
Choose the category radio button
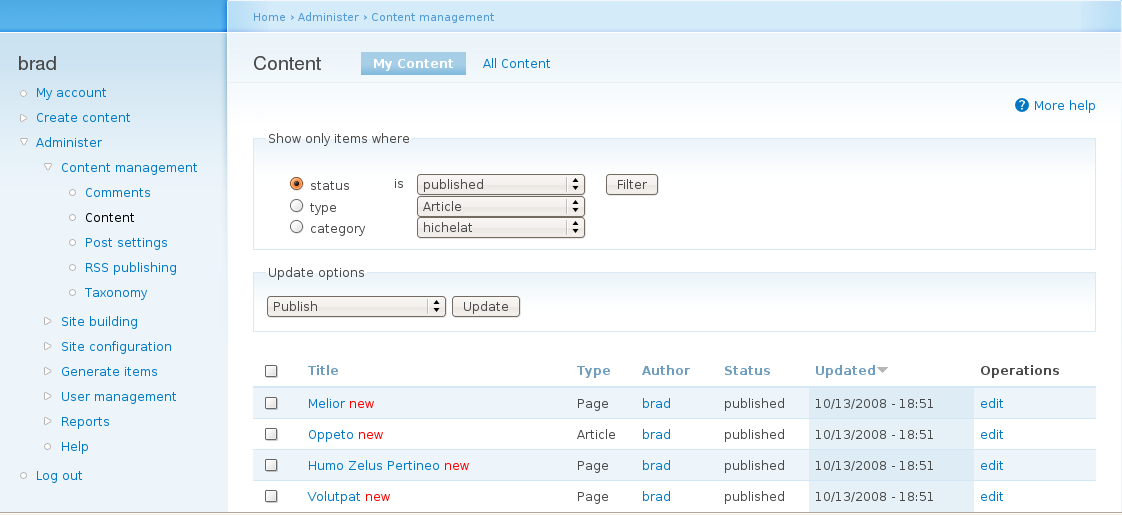(296, 228)
